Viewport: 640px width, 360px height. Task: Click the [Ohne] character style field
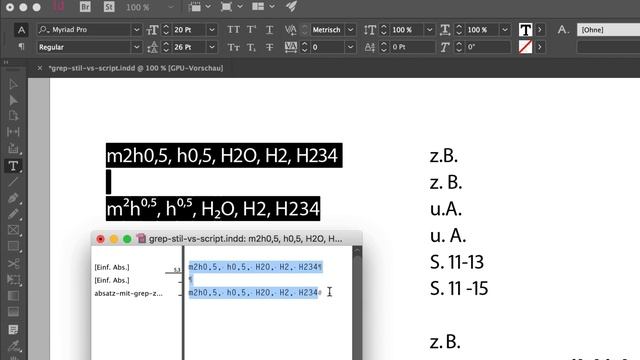pos(608,30)
